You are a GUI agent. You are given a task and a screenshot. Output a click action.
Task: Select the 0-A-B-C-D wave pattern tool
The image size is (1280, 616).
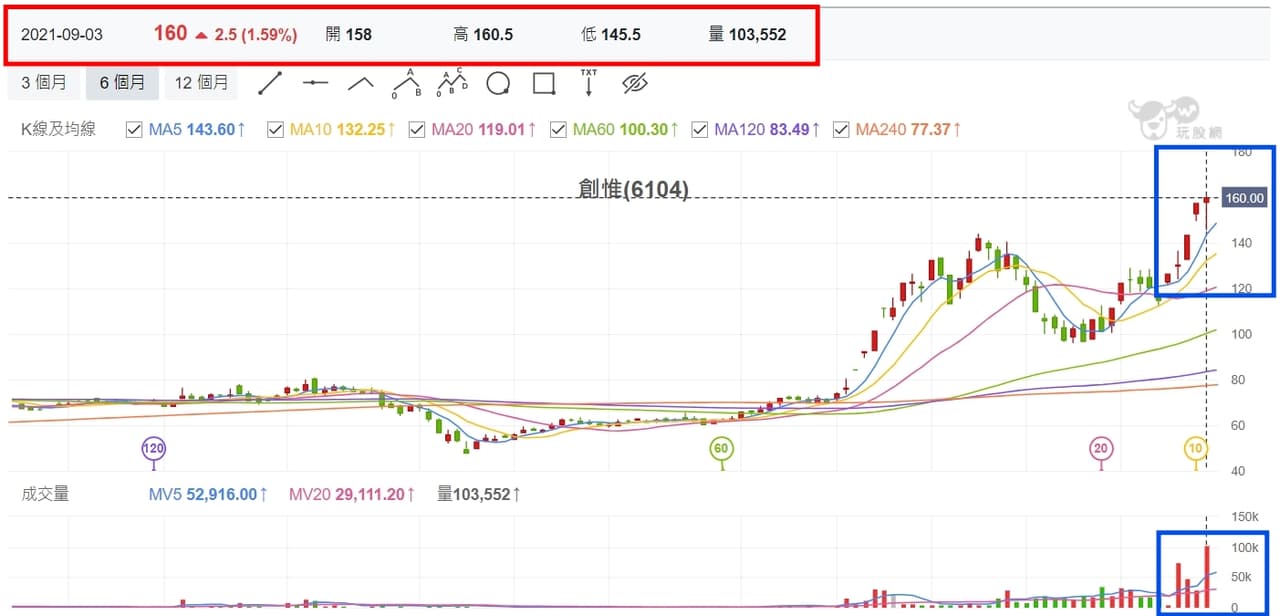pos(452,83)
